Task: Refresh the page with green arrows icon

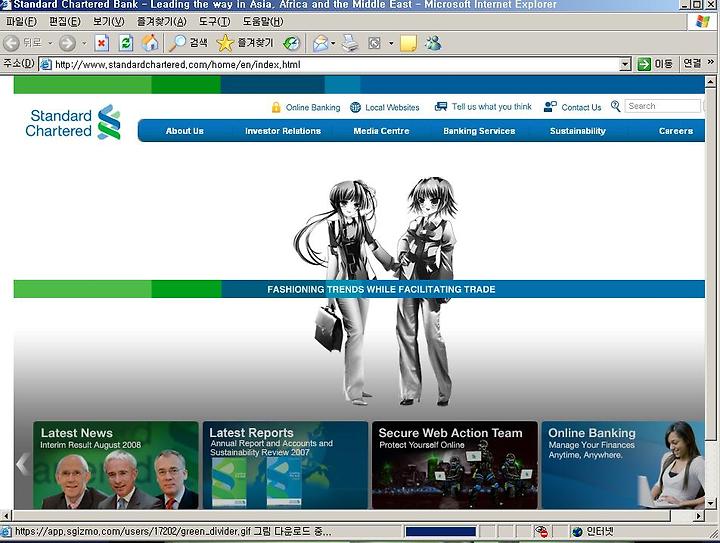Action: [x=126, y=43]
